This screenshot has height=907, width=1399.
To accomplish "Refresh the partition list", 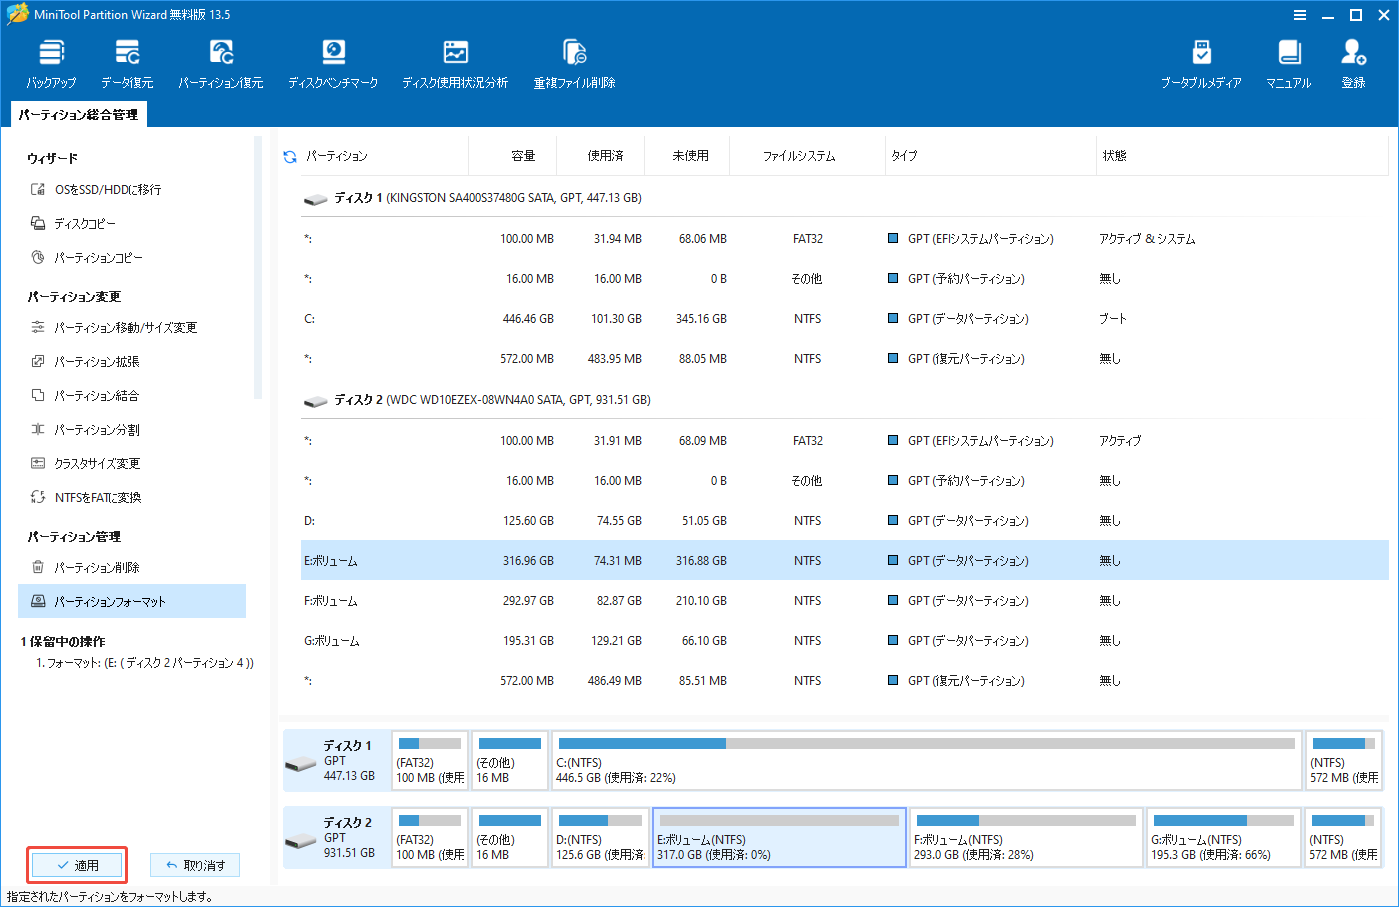I will [288, 155].
